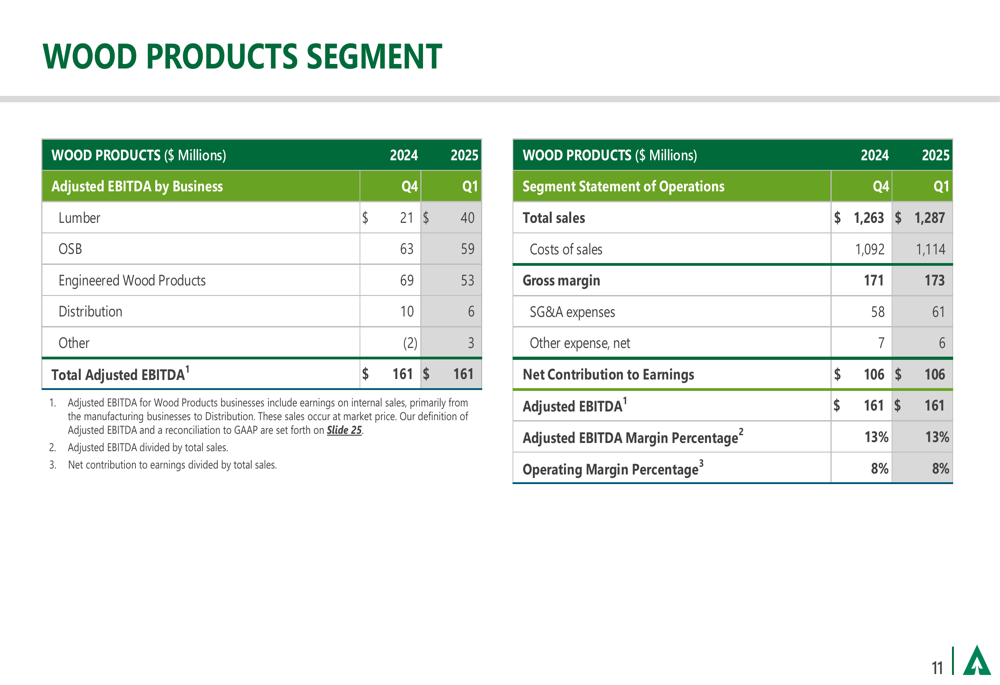Click the Other row label in EBITDA table
1000x685 pixels.
click(x=74, y=343)
